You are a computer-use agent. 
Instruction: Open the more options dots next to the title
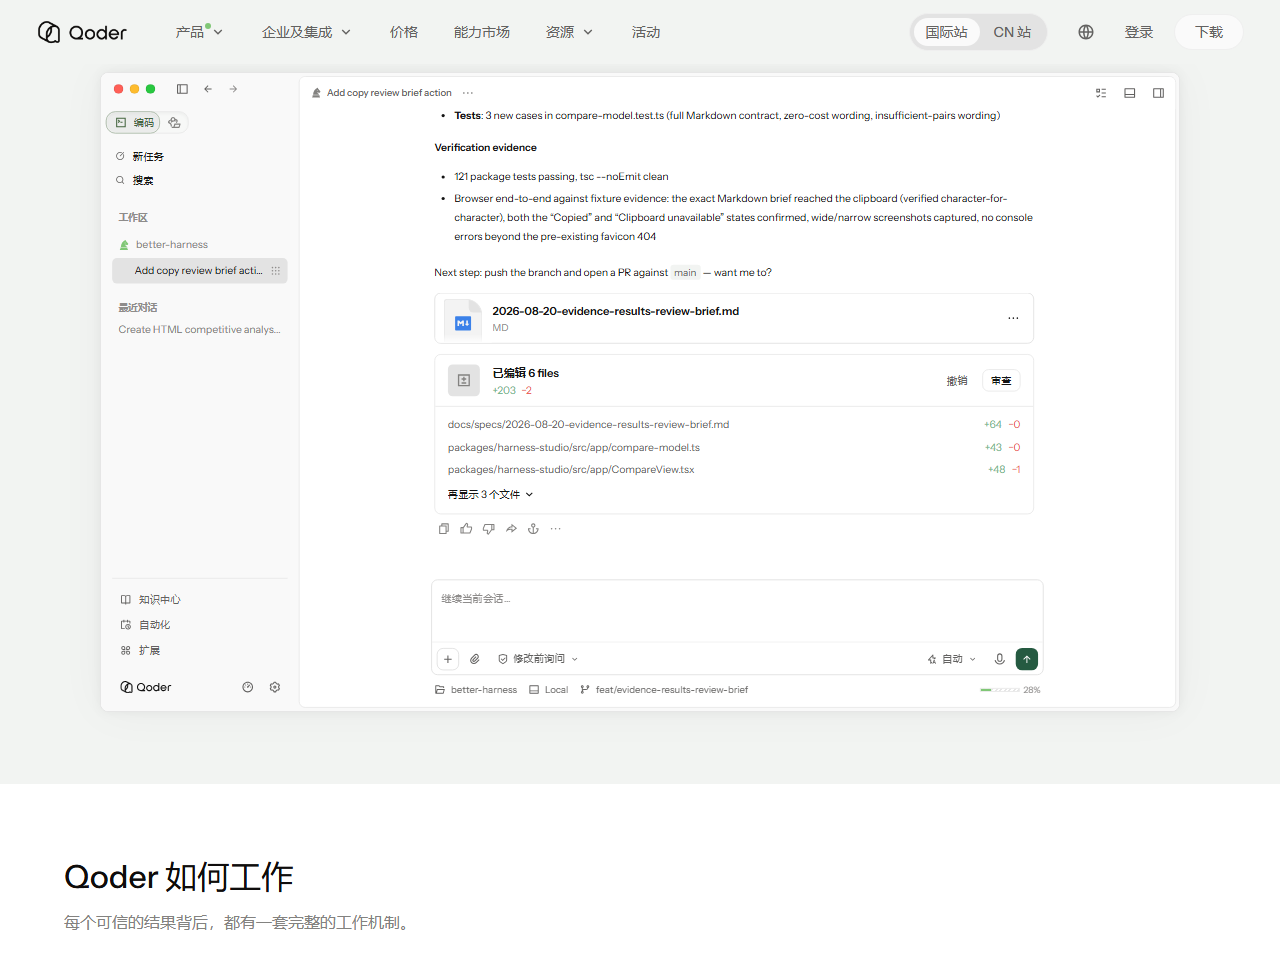tap(467, 93)
